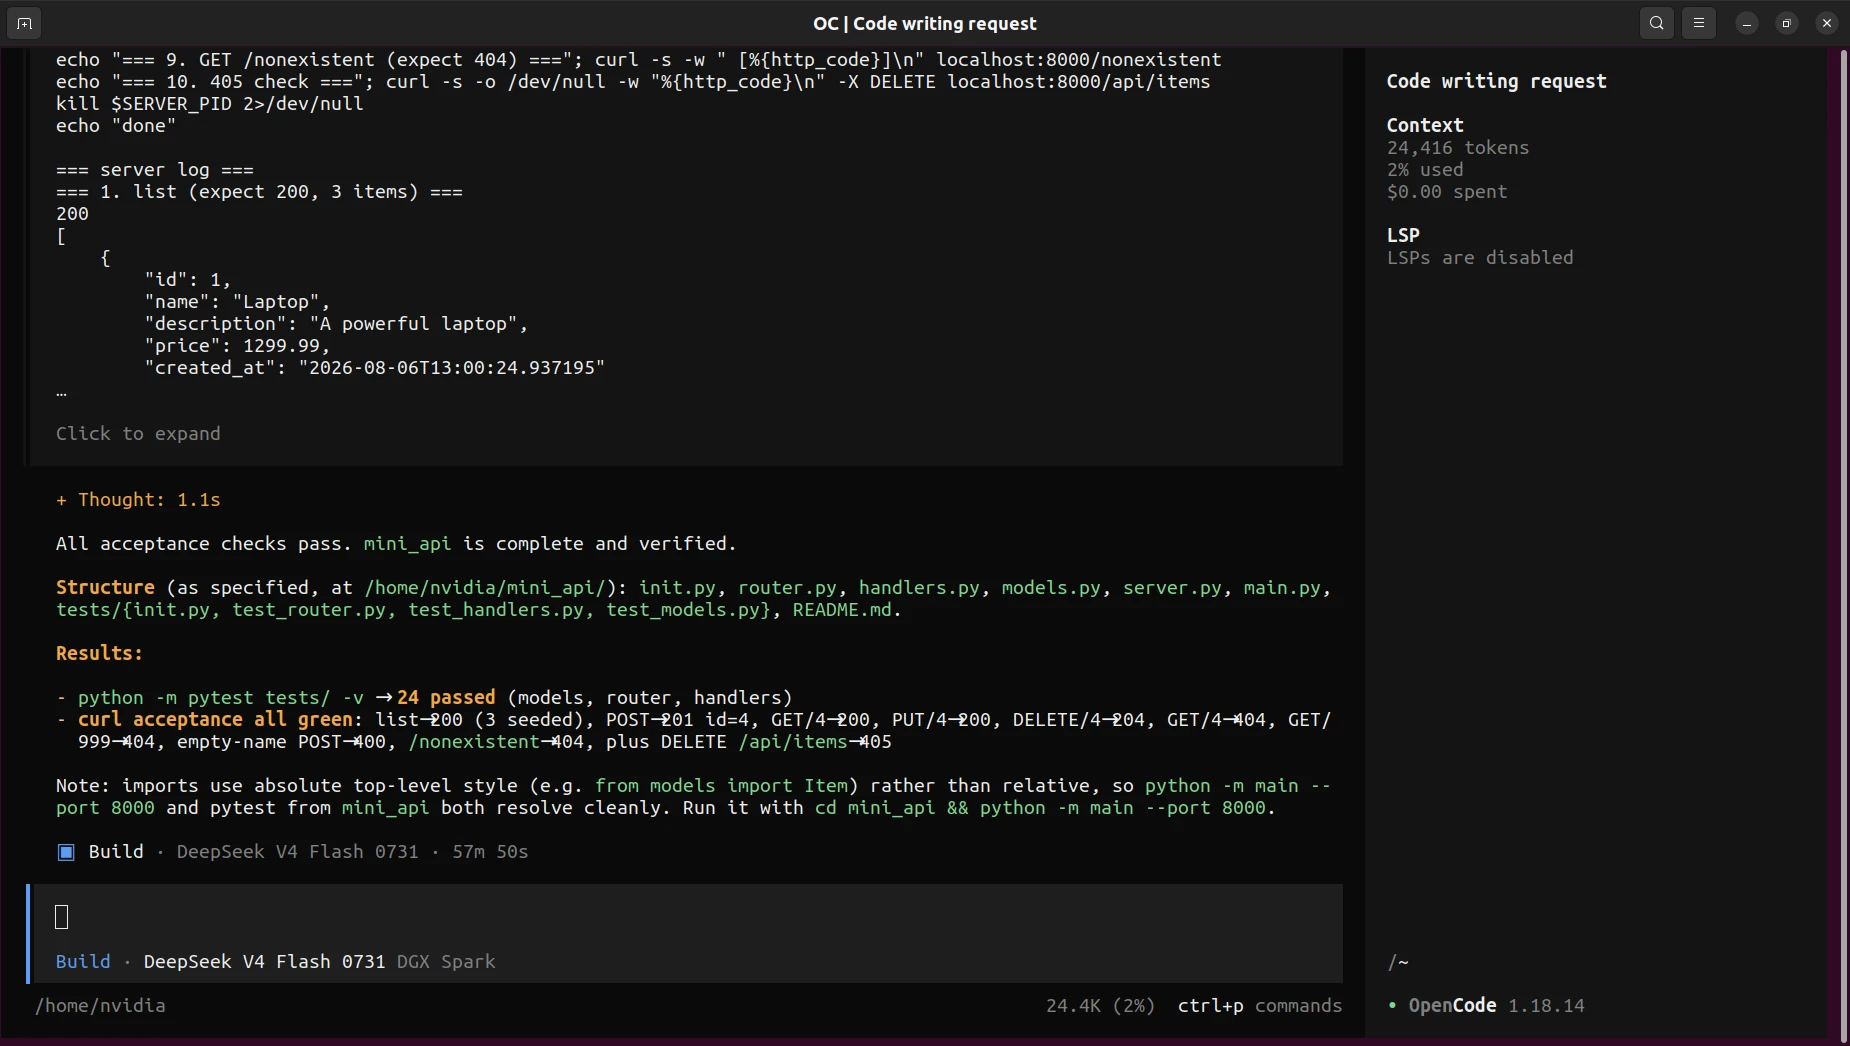Screen dimensions: 1850x1046
Task: Select the DeepSeek V4 Flash 0731 model label below the prompt
Action: tap(264, 962)
